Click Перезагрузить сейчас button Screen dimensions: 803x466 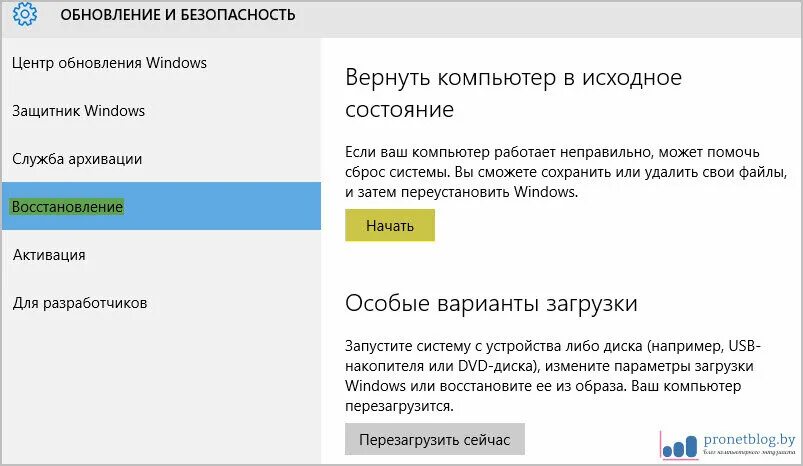(435, 439)
